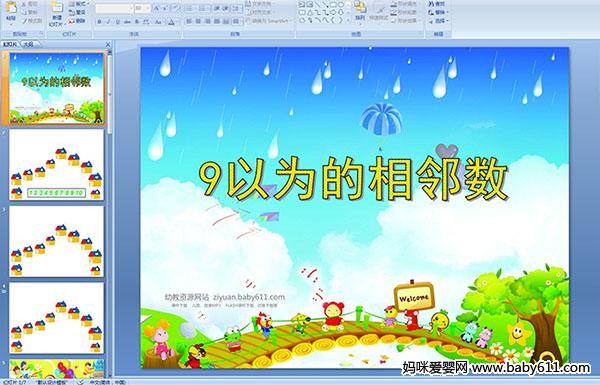Click the Replace button

[x=437, y=12]
